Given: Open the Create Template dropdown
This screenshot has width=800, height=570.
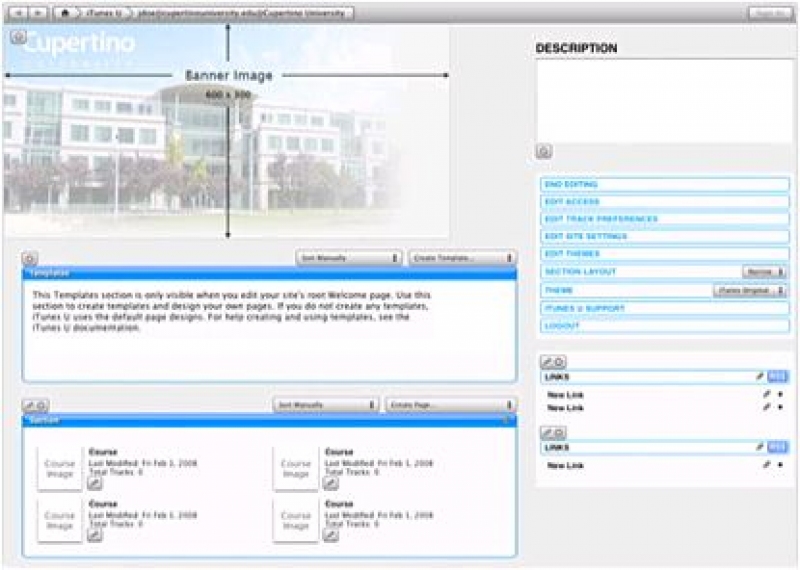Looking at the screenshot, I should (462, 258).
